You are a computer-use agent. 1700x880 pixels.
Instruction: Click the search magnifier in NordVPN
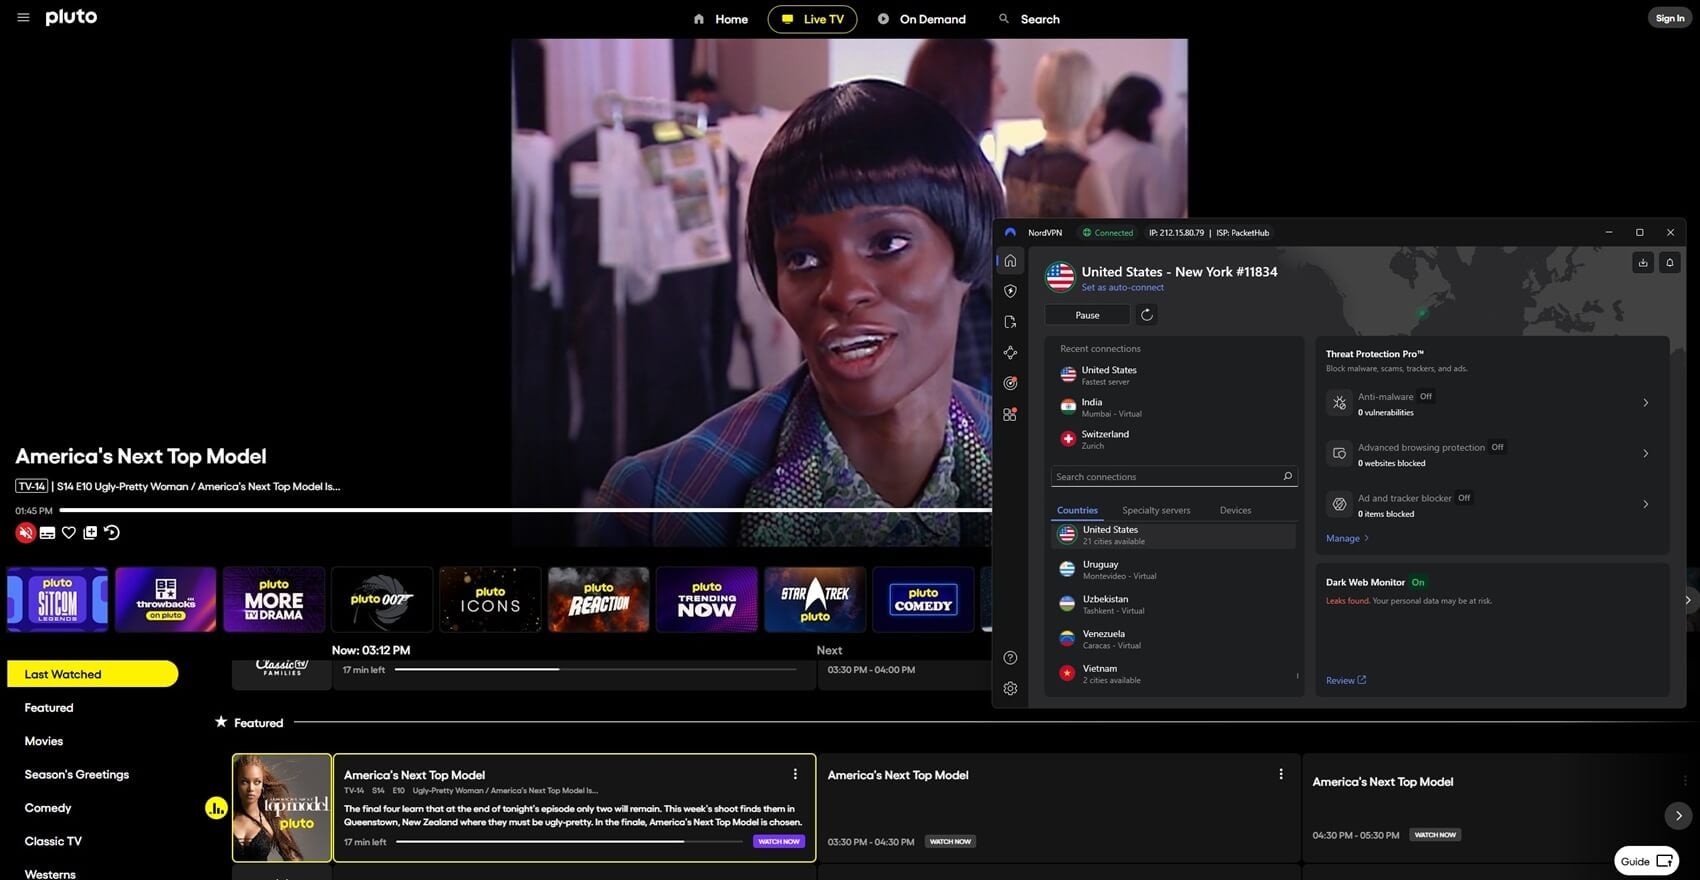click(x=1288, y=477)
